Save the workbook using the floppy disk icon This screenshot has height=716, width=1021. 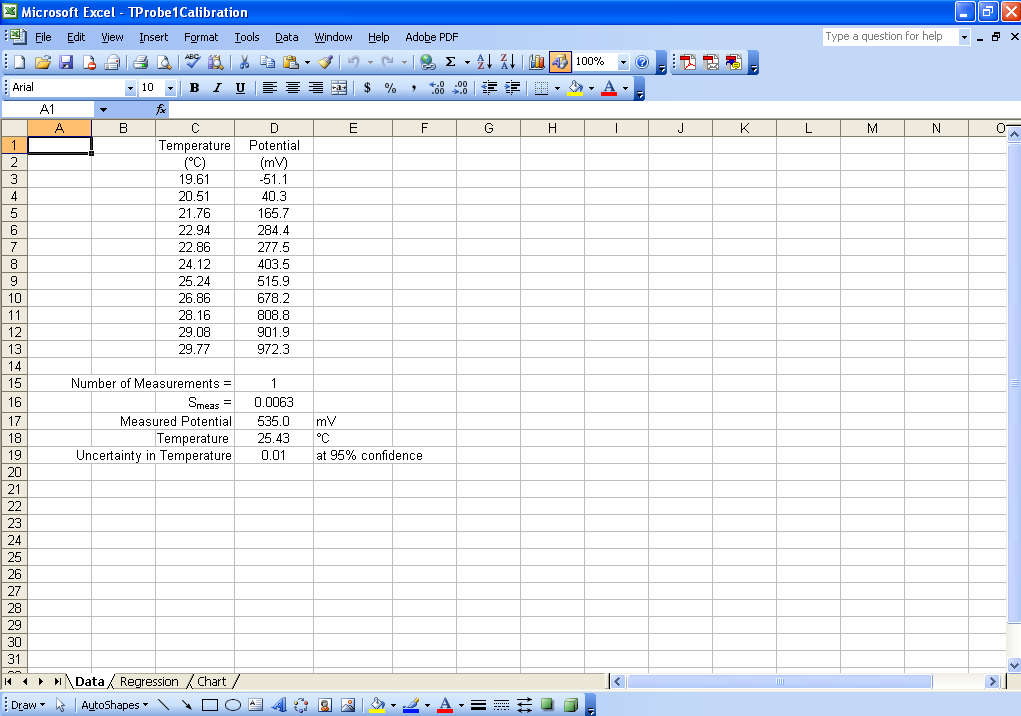66,62
